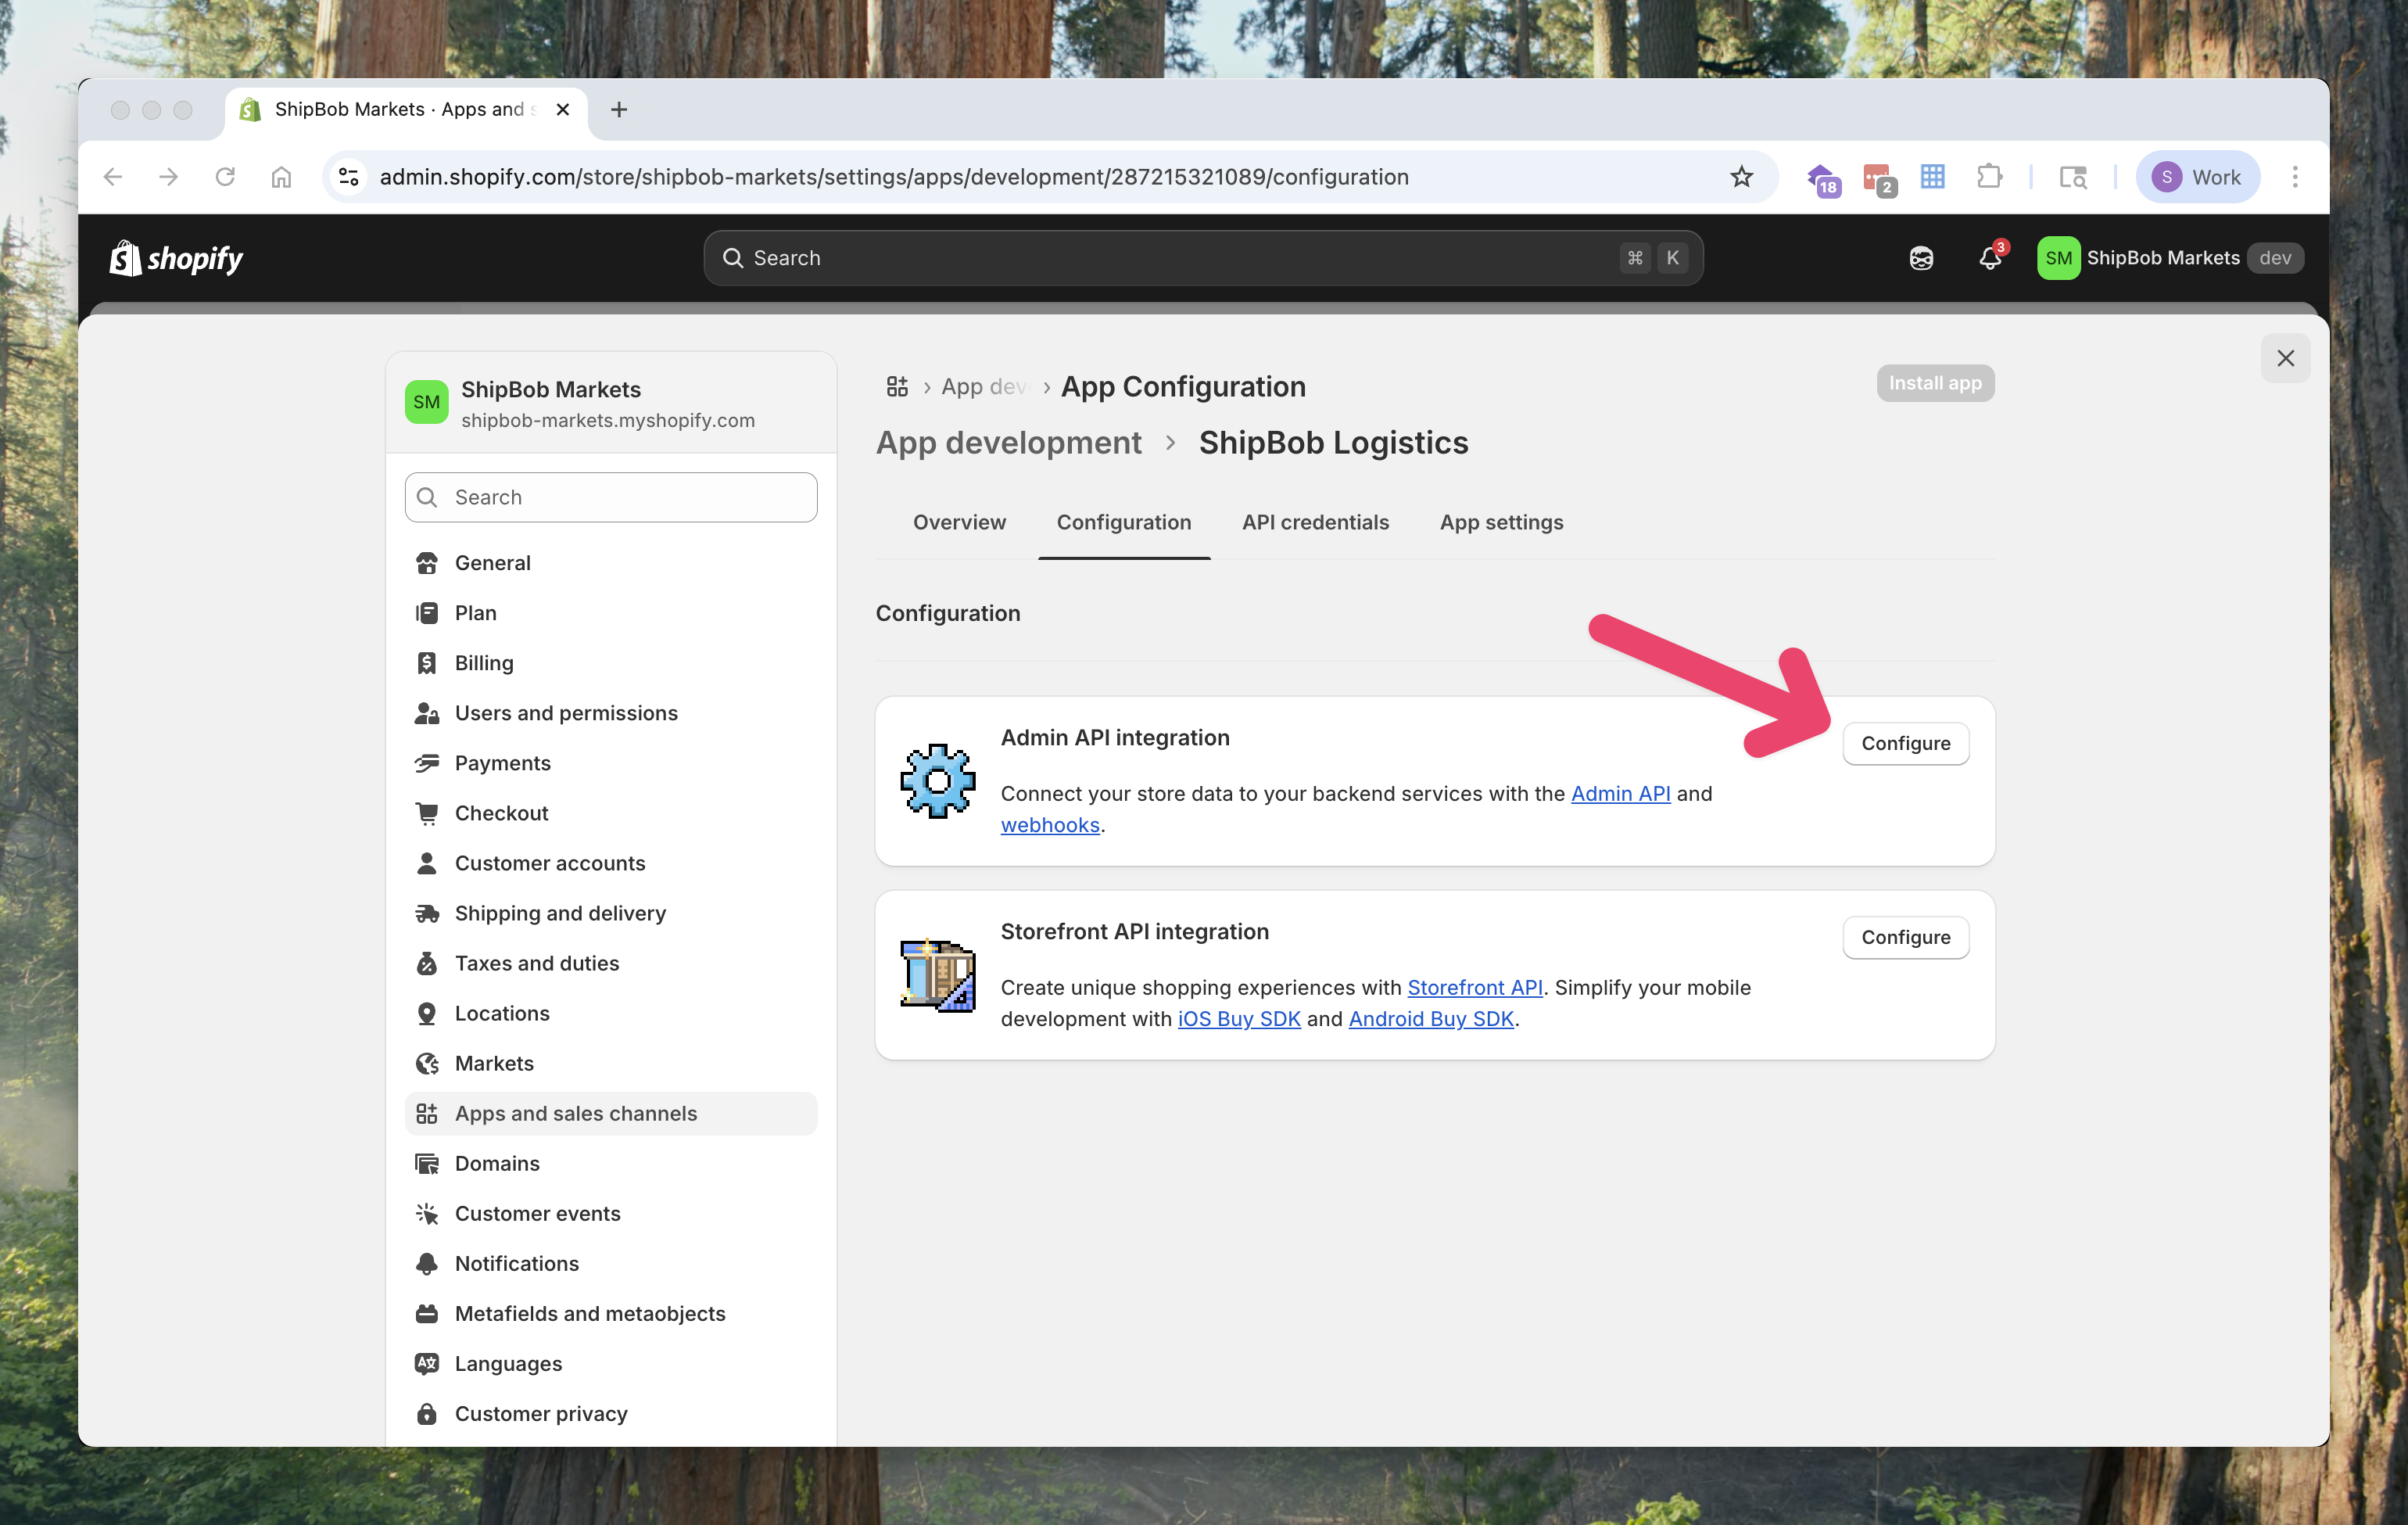Open browser extensions puzzle icon
Screen dimensions: 2408x1525
1989,177
